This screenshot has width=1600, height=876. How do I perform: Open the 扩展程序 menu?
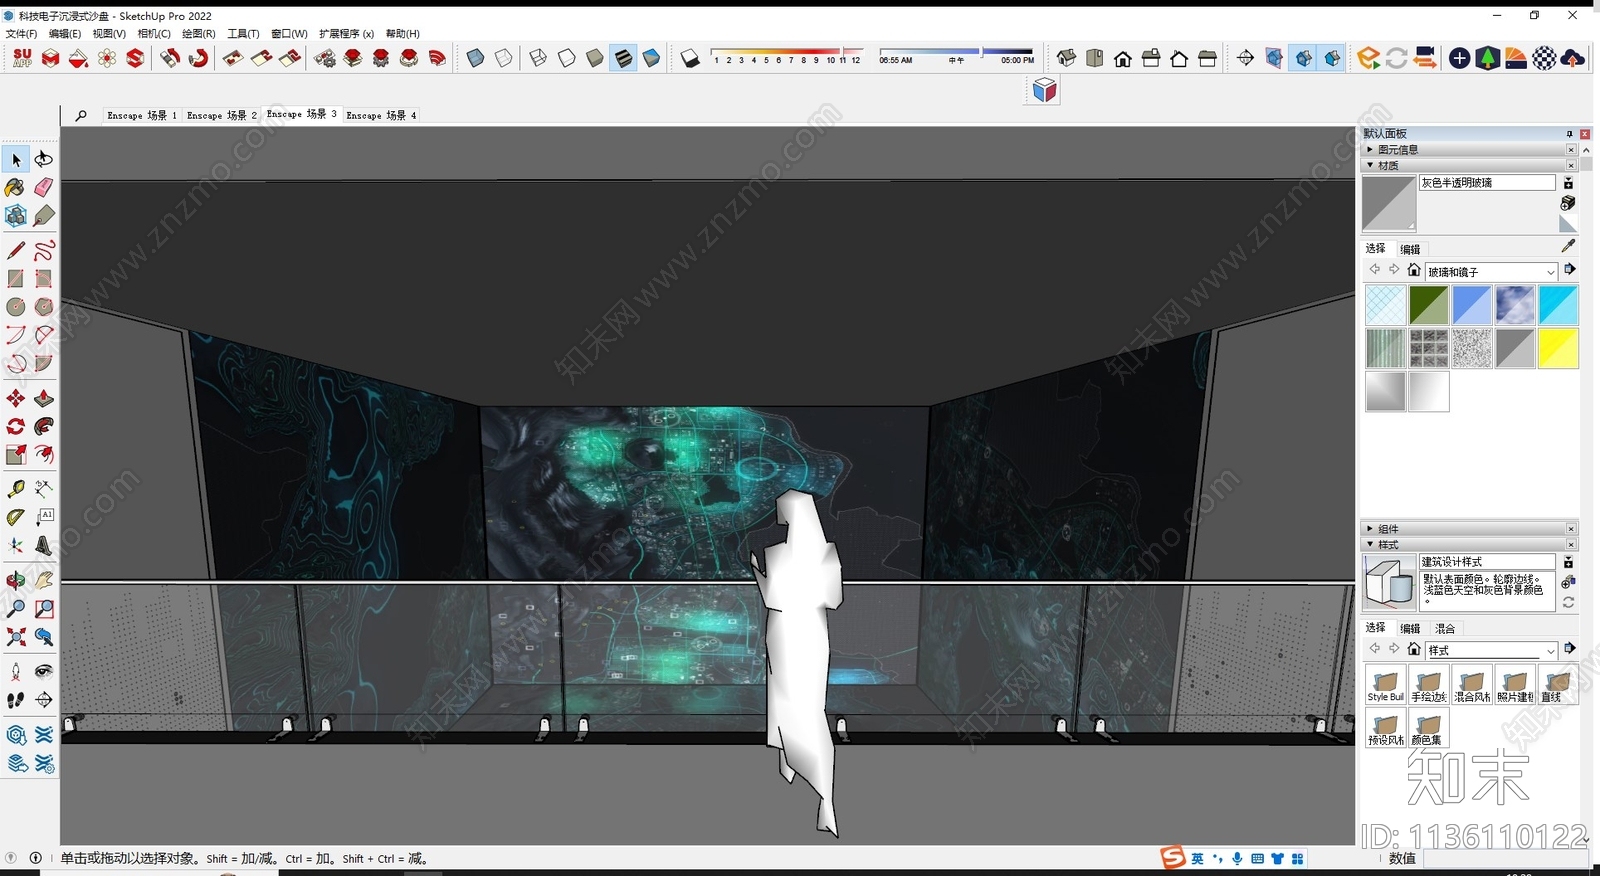346,34
